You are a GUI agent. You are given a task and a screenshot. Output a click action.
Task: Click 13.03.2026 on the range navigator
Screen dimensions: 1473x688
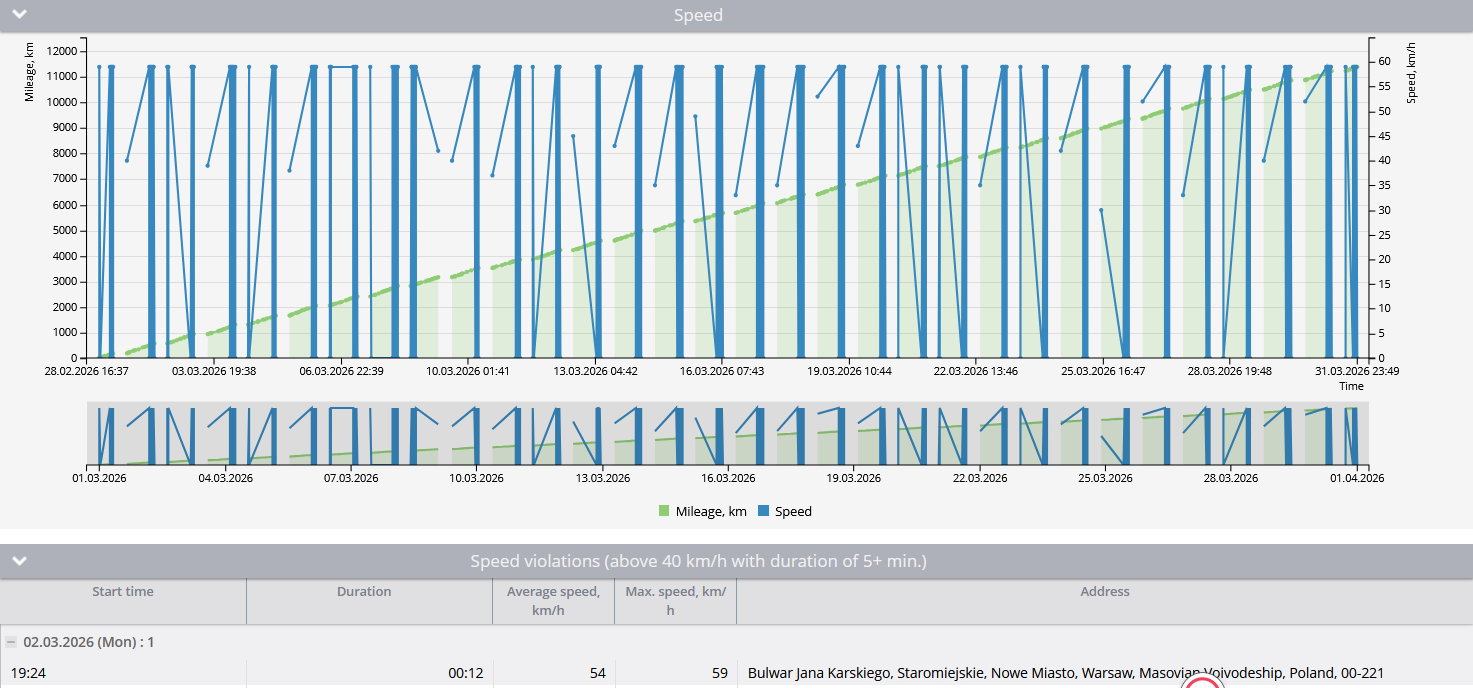(x=603, y=478)
